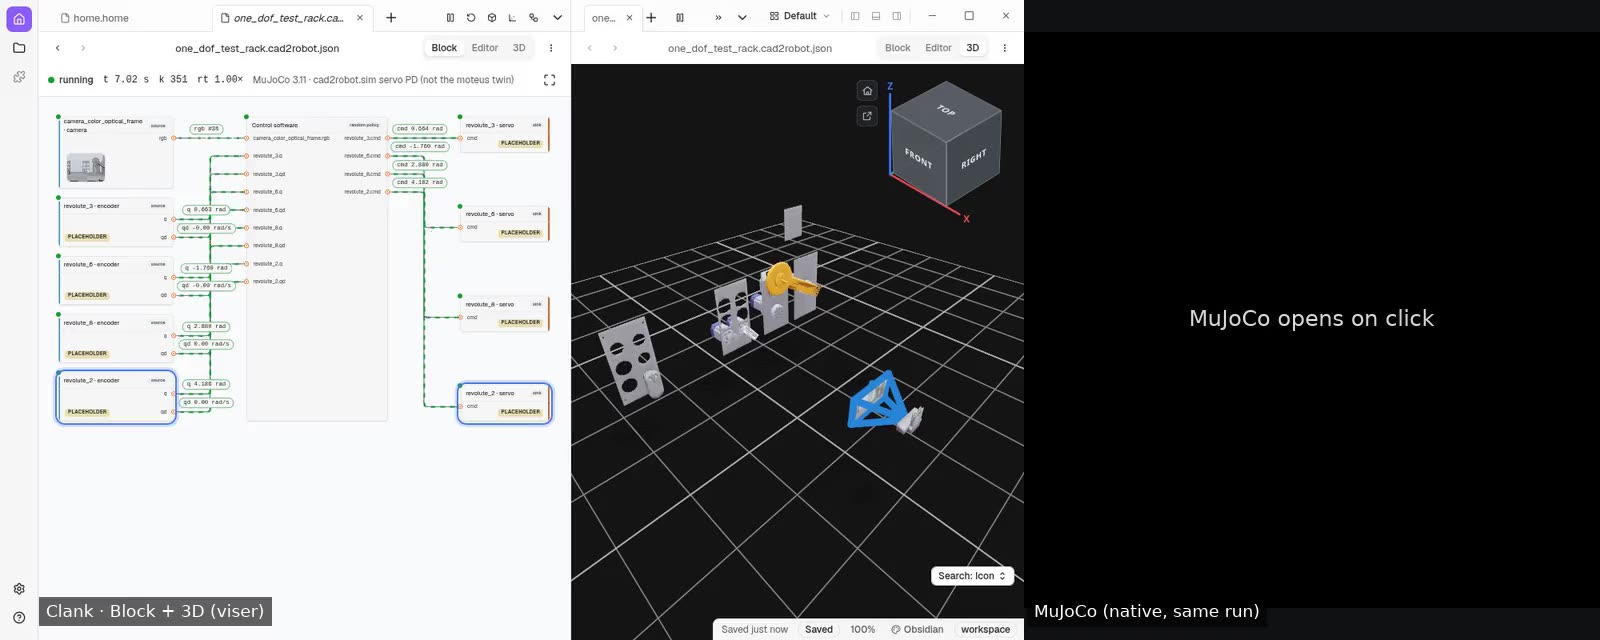Toggle the bottom panel layout icon
Image resolution: width=1600 pixels, height=640 pixels.
(x=876, y=16)
